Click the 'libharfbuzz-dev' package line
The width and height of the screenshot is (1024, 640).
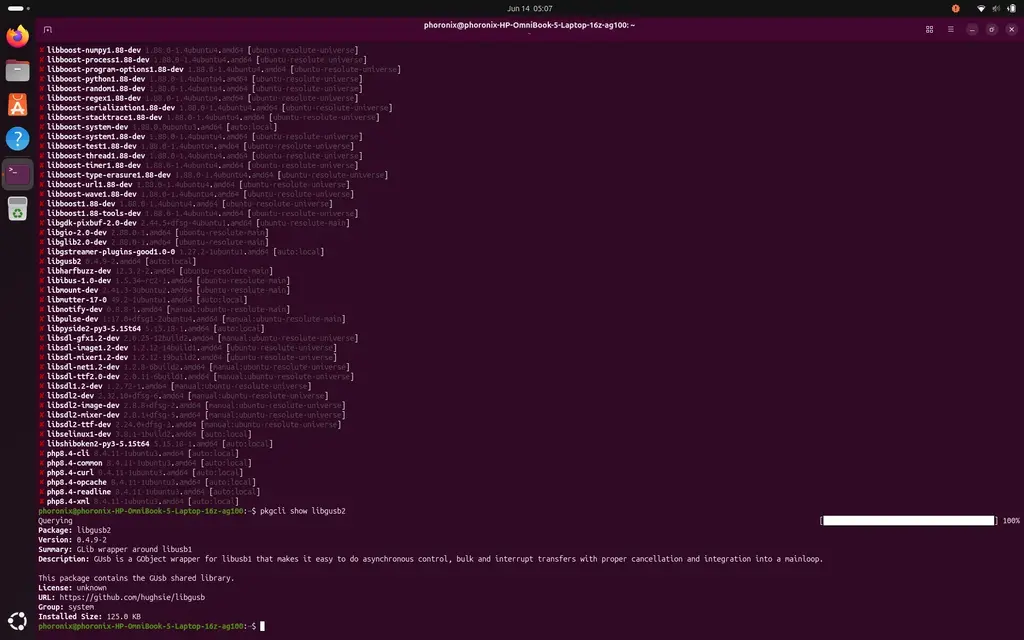pos(155,270)
